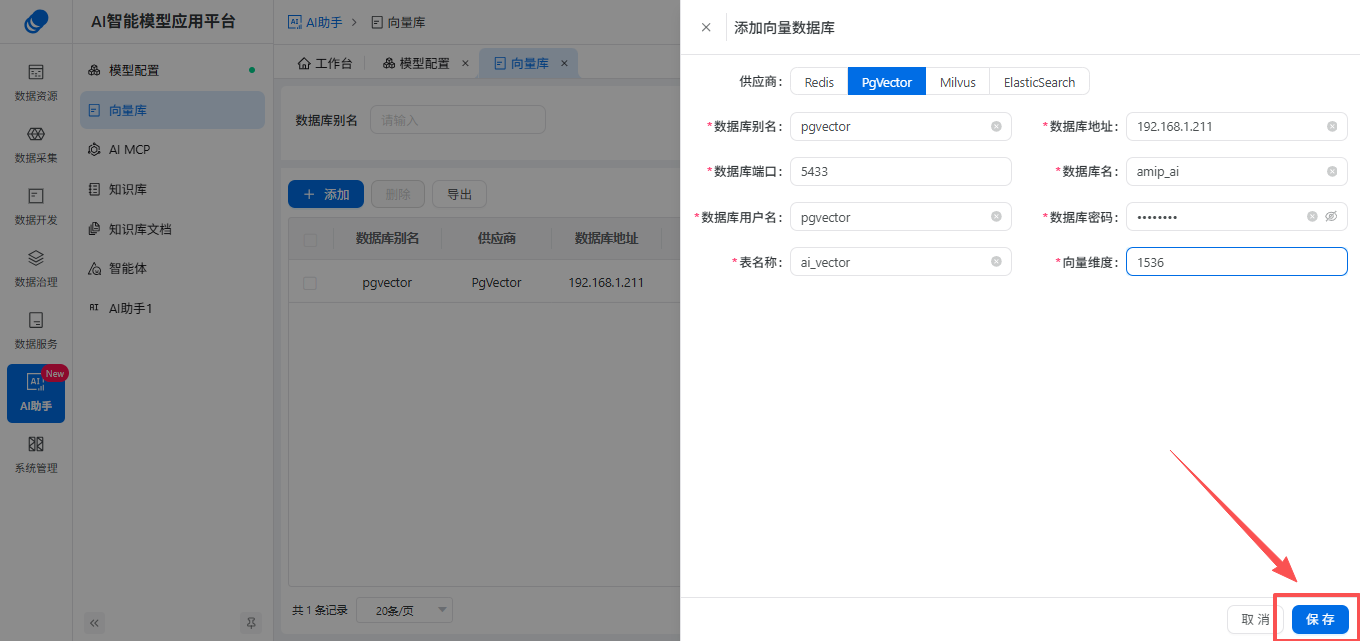This screenshot has width=1360, height=641.
Task: Close the 添加向量数据库 drawer
Action: 706,27
